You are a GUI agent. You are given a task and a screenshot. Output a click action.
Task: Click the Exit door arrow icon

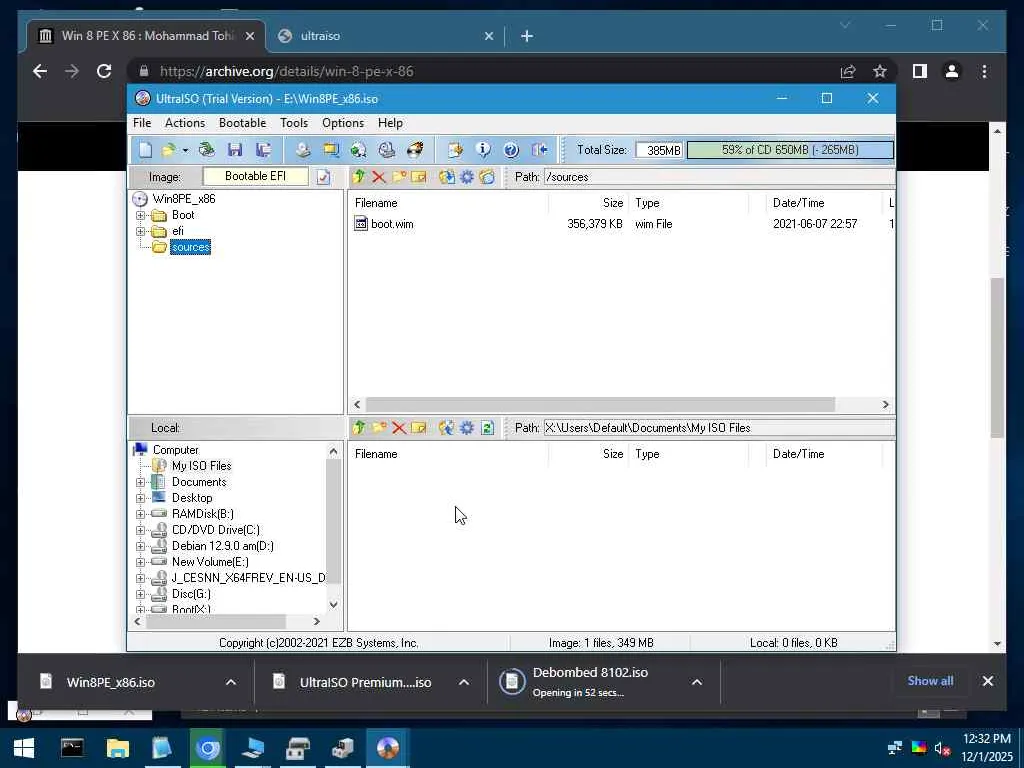[x=539, y=150]
